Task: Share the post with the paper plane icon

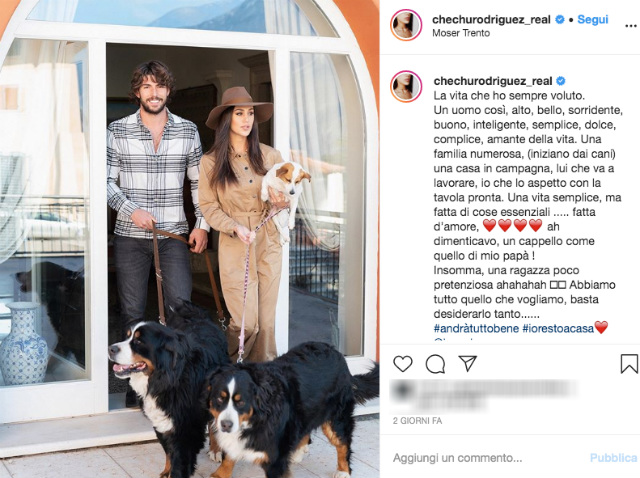Action: [x=467, y=363]
